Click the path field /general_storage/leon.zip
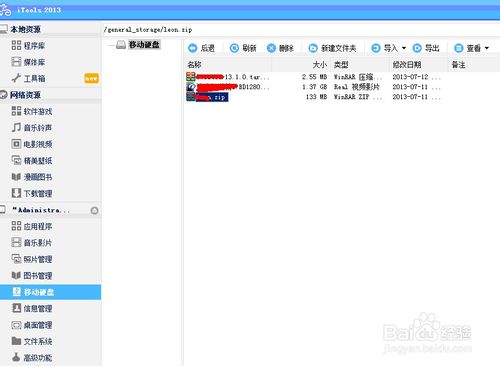The height and width of the screenshot is (366, 500). click(x=148, y=30)
